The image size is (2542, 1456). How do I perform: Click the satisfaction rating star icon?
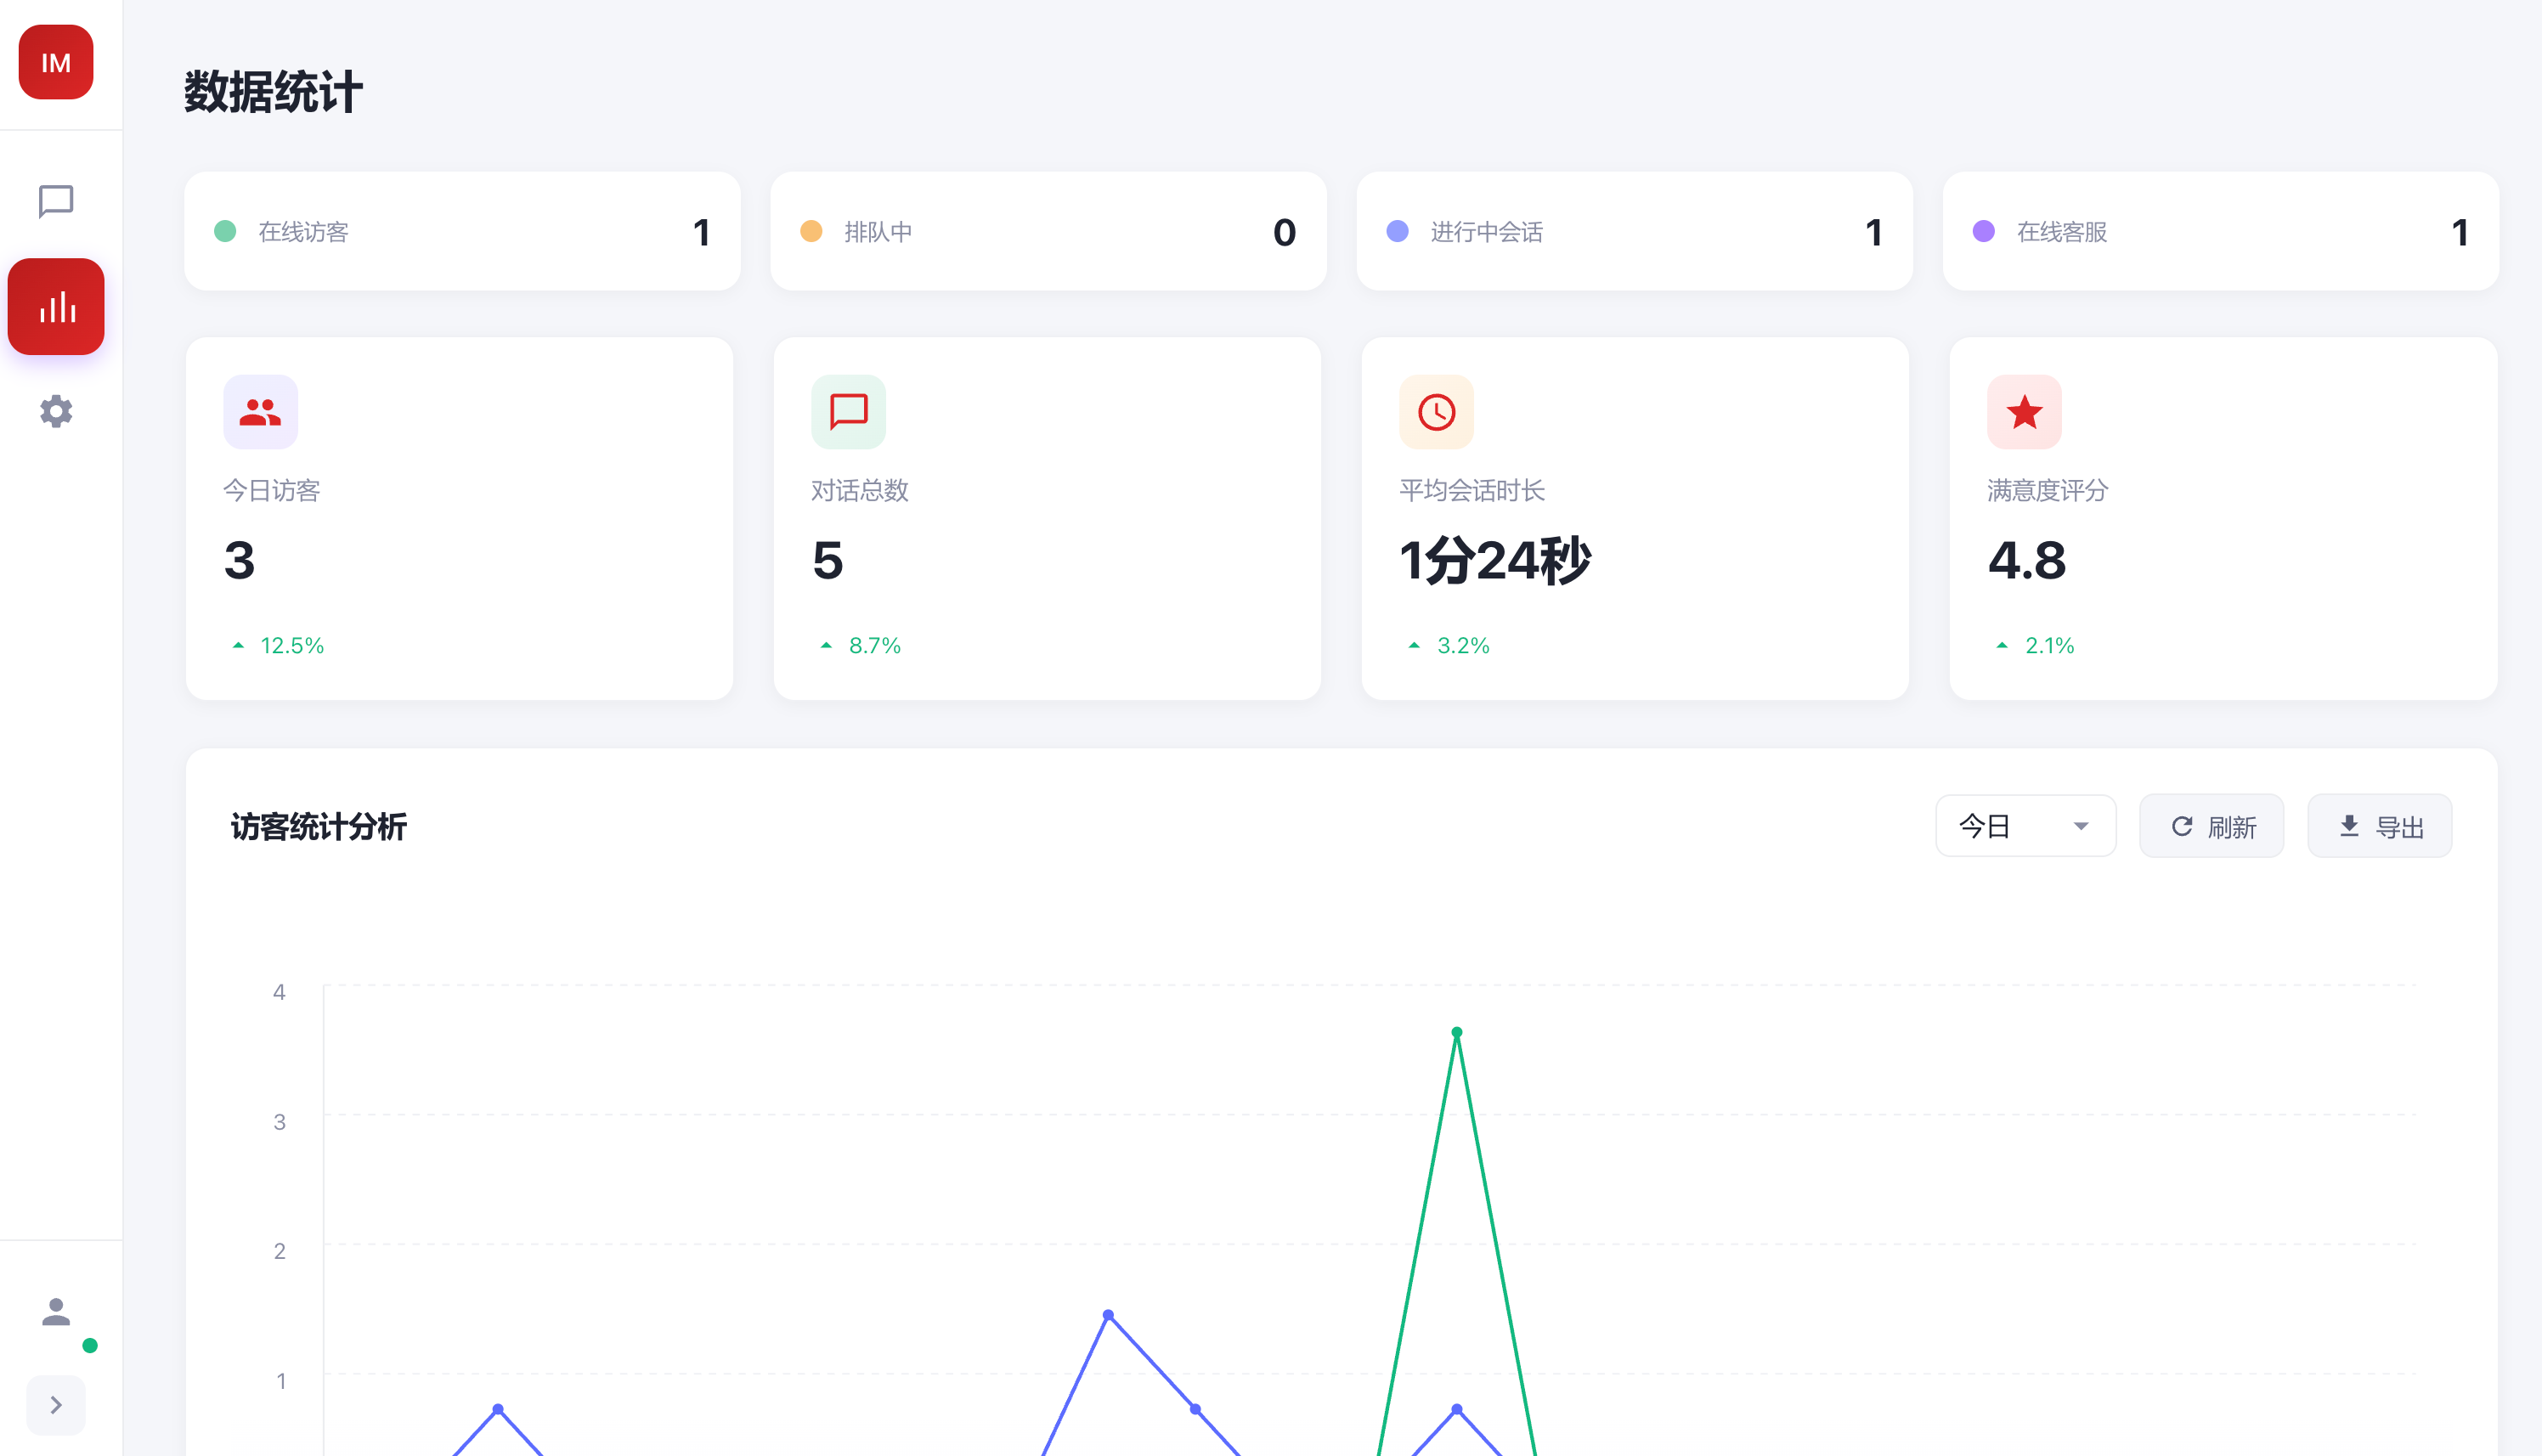(2024, 412)
